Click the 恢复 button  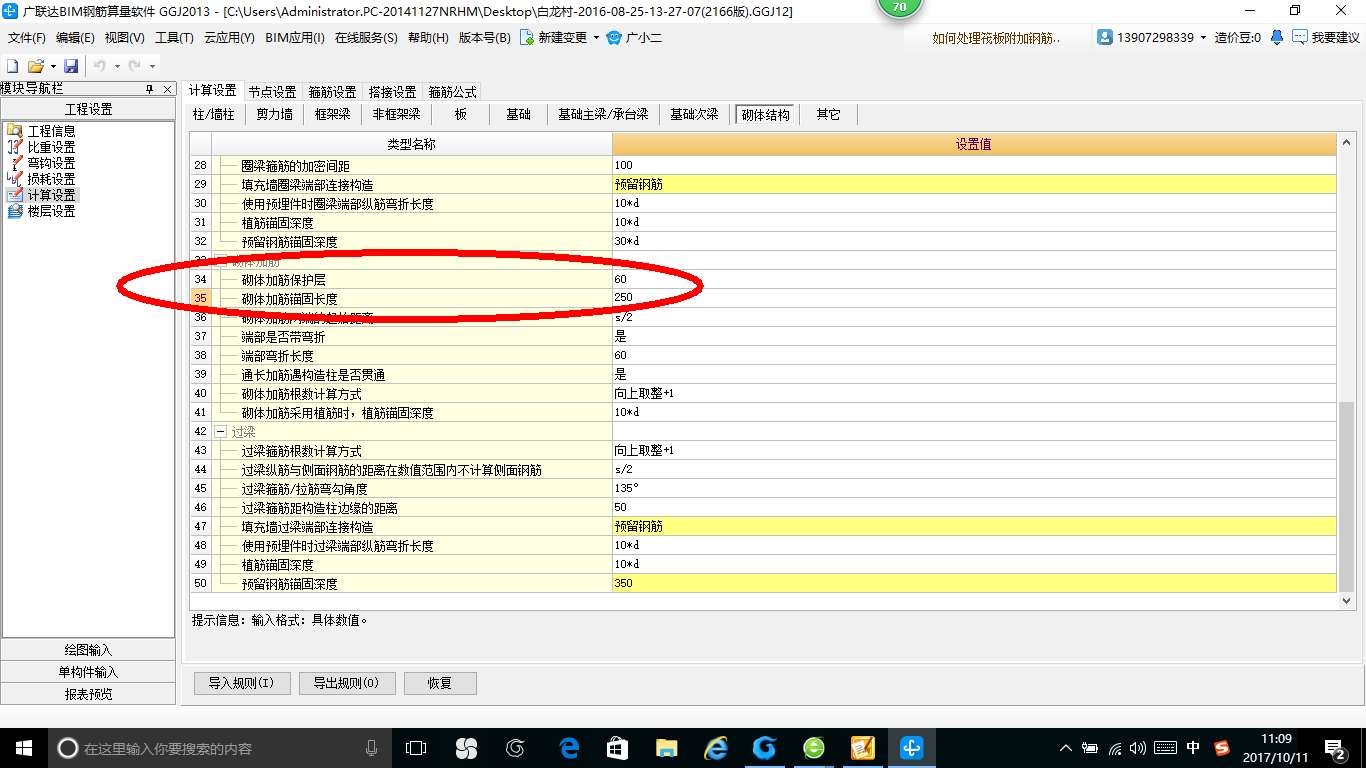[440, 683]
